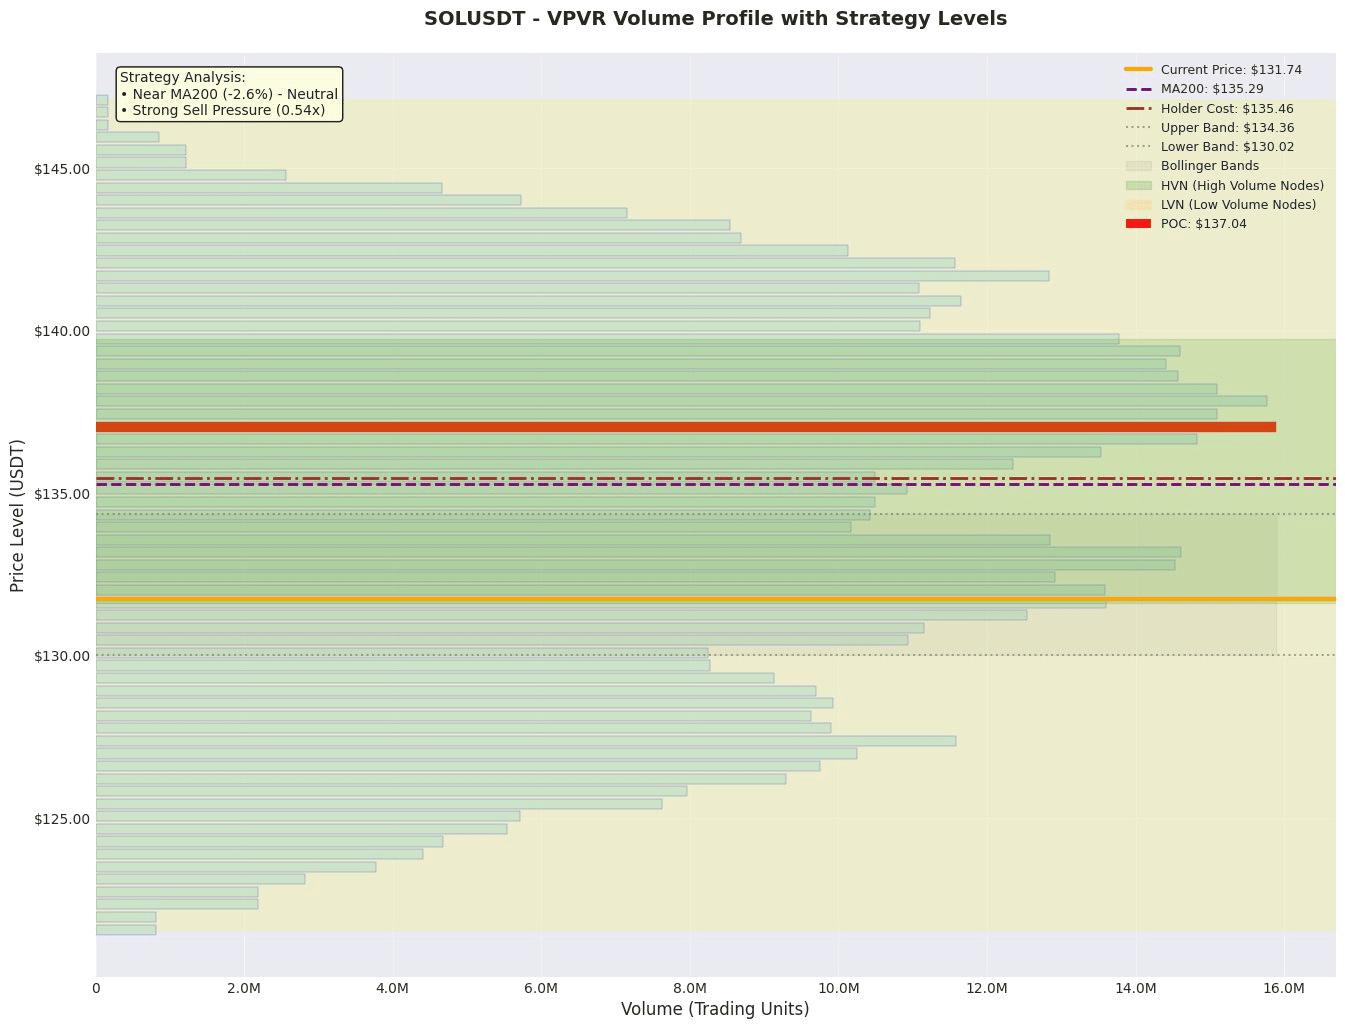The image size is (1345, 1029).
Task: Select legend entry 'POC: $137.04'
Action: click(1204, 224)
